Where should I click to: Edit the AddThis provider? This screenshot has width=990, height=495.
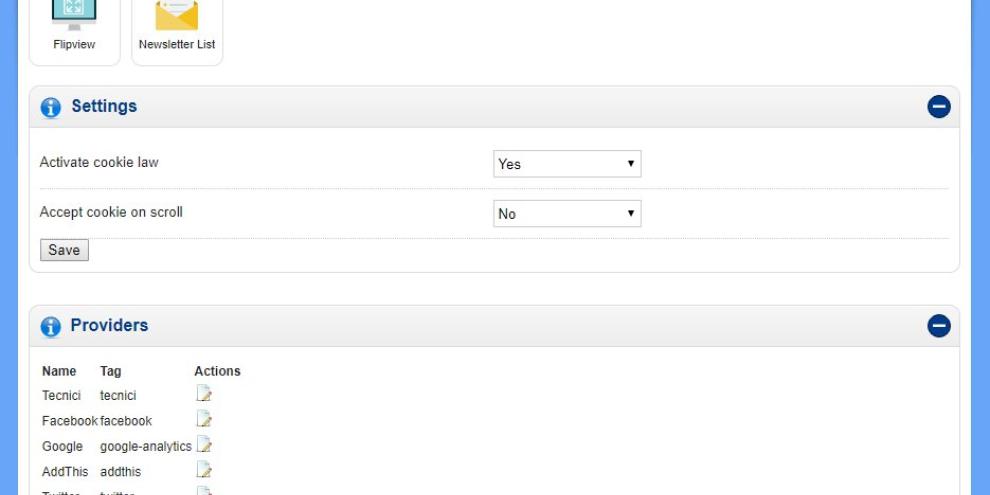click(x=204, y=470)
